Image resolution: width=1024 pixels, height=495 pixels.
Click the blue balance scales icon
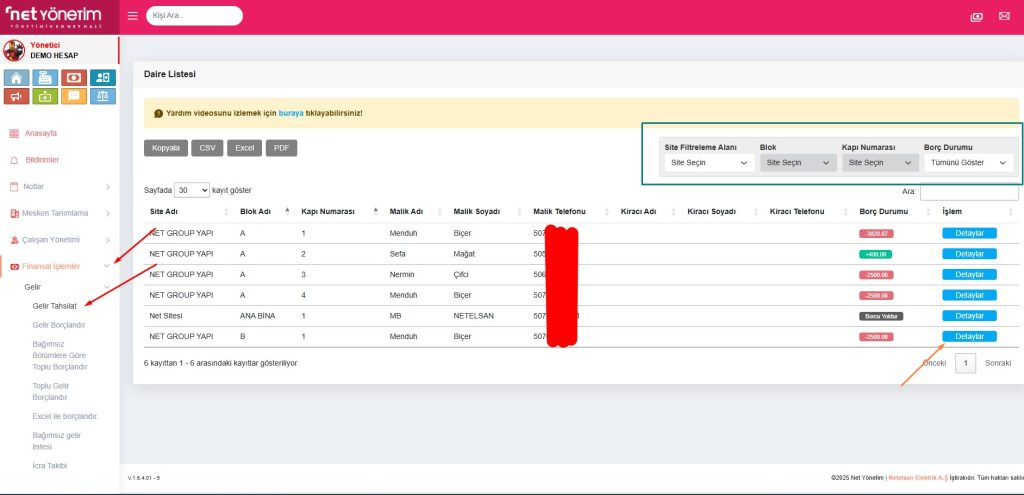(103, 97)
